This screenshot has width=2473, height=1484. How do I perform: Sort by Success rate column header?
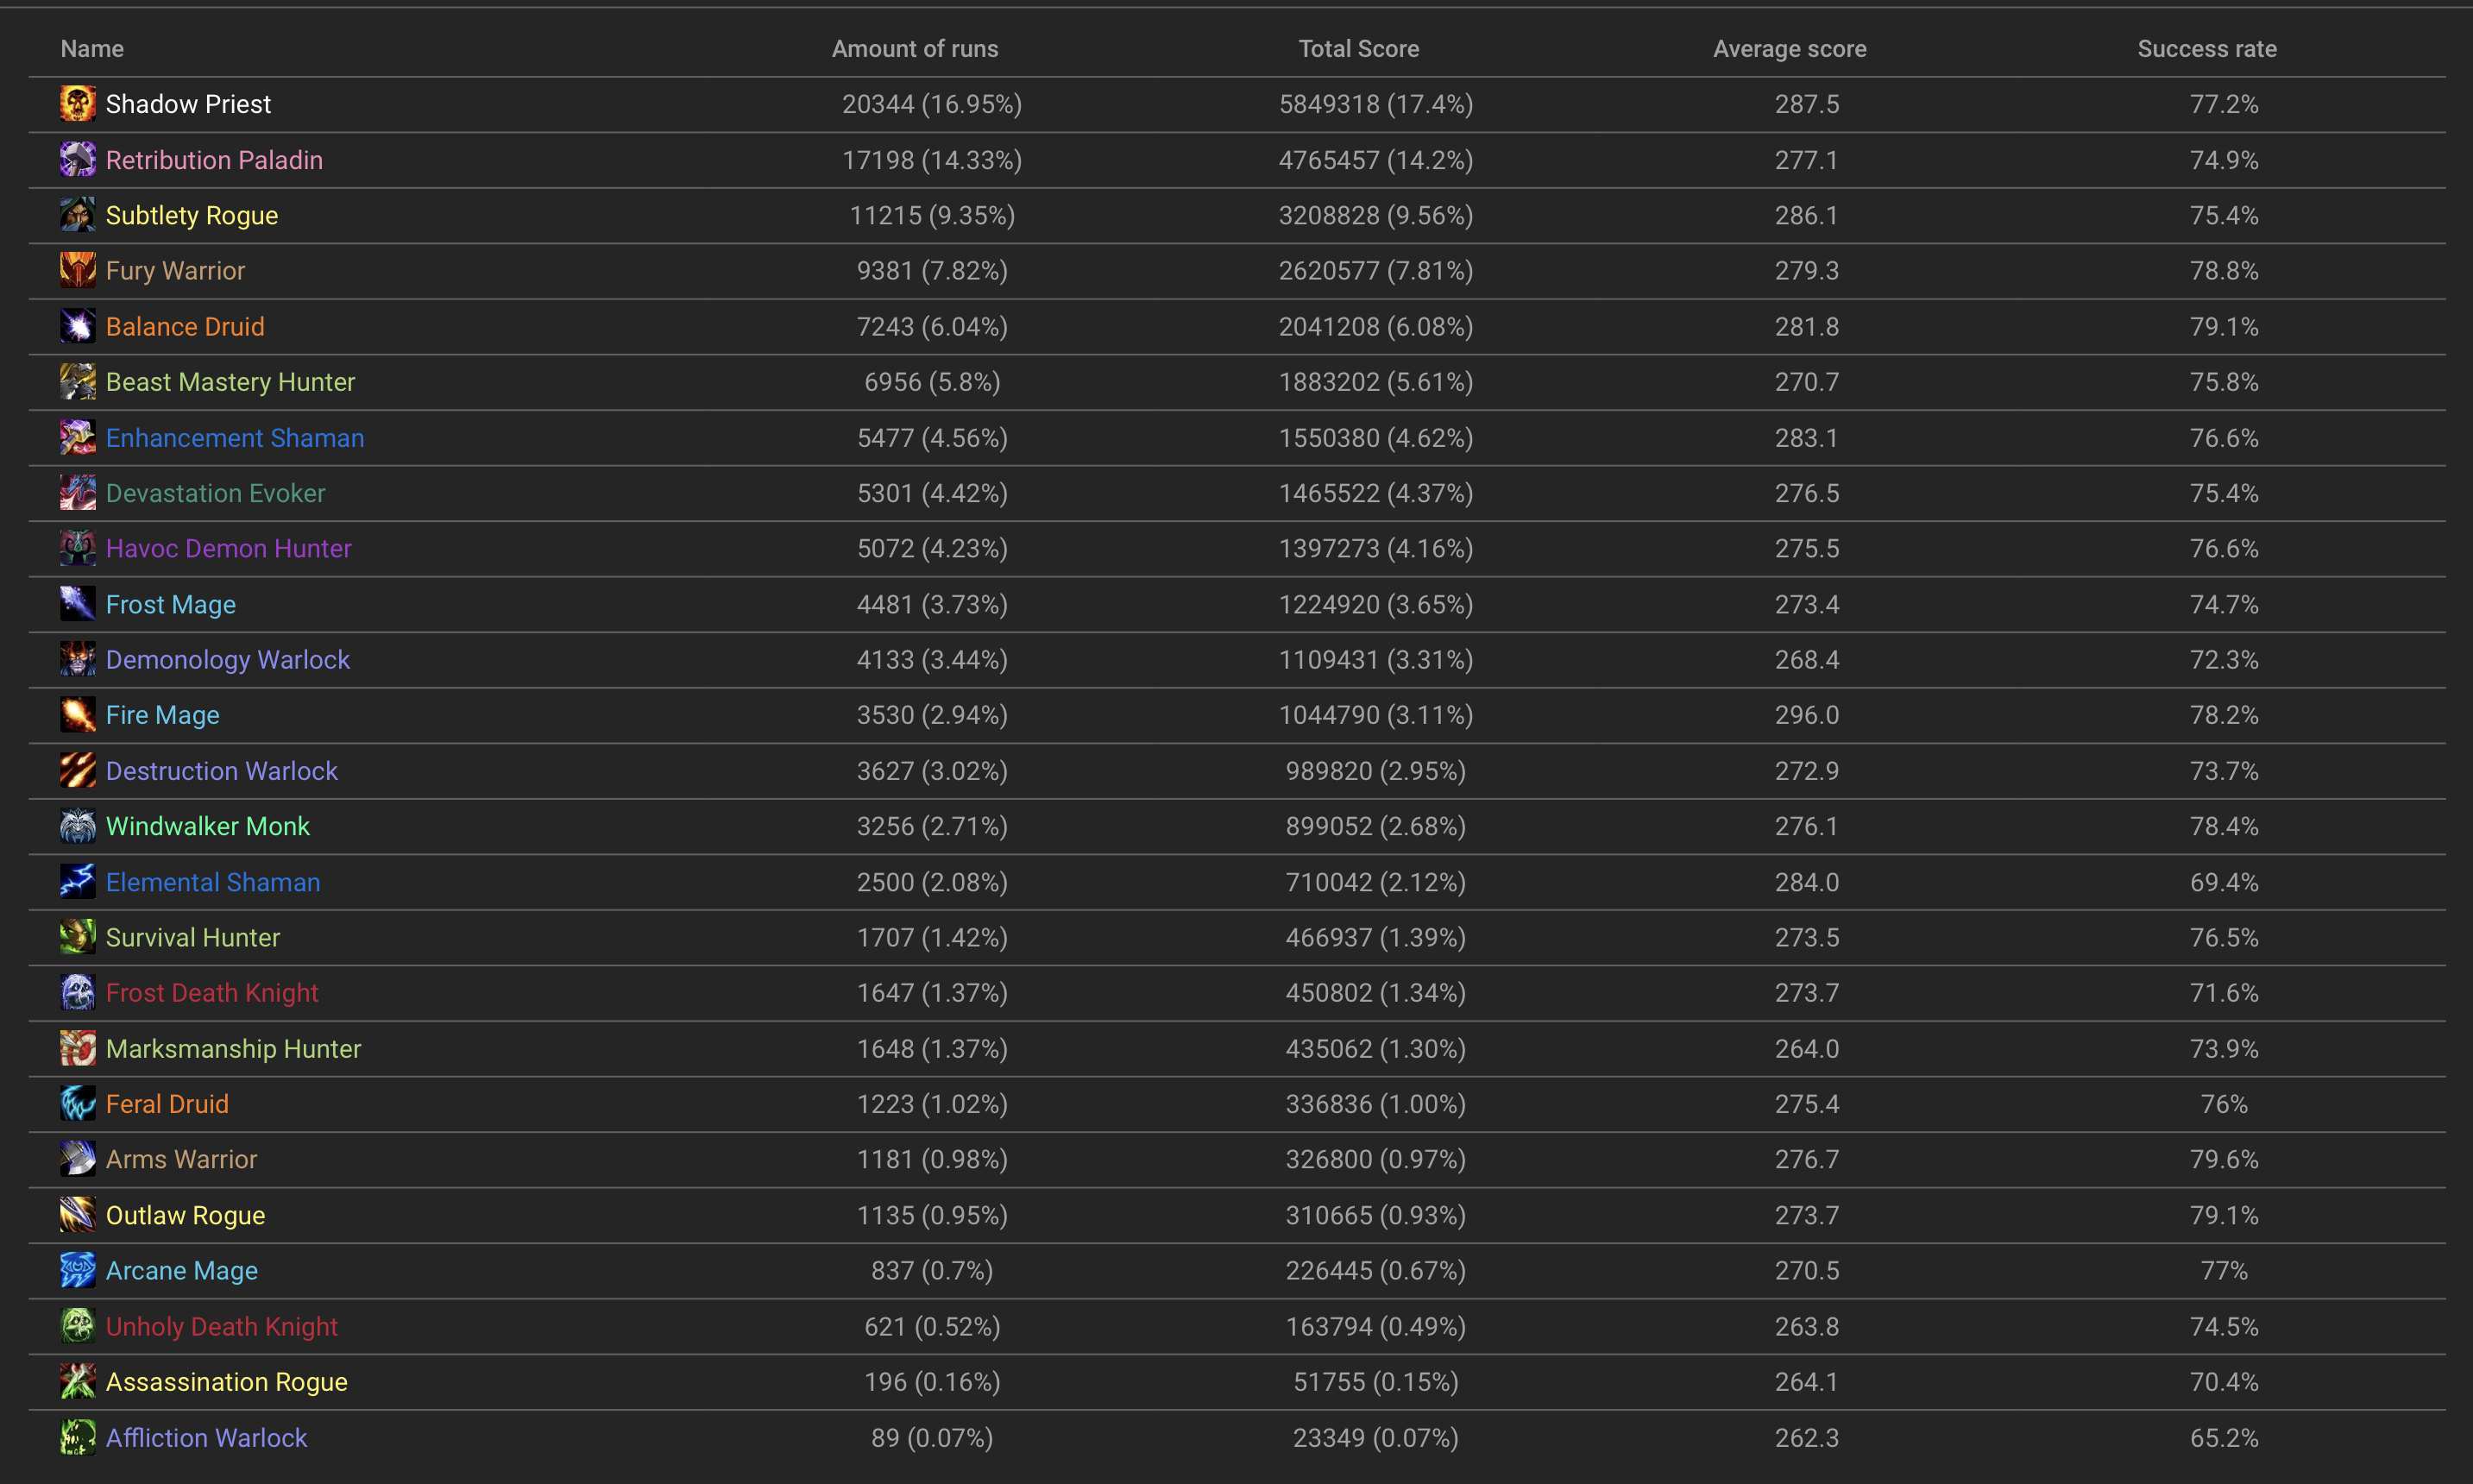click(2206, 49)
